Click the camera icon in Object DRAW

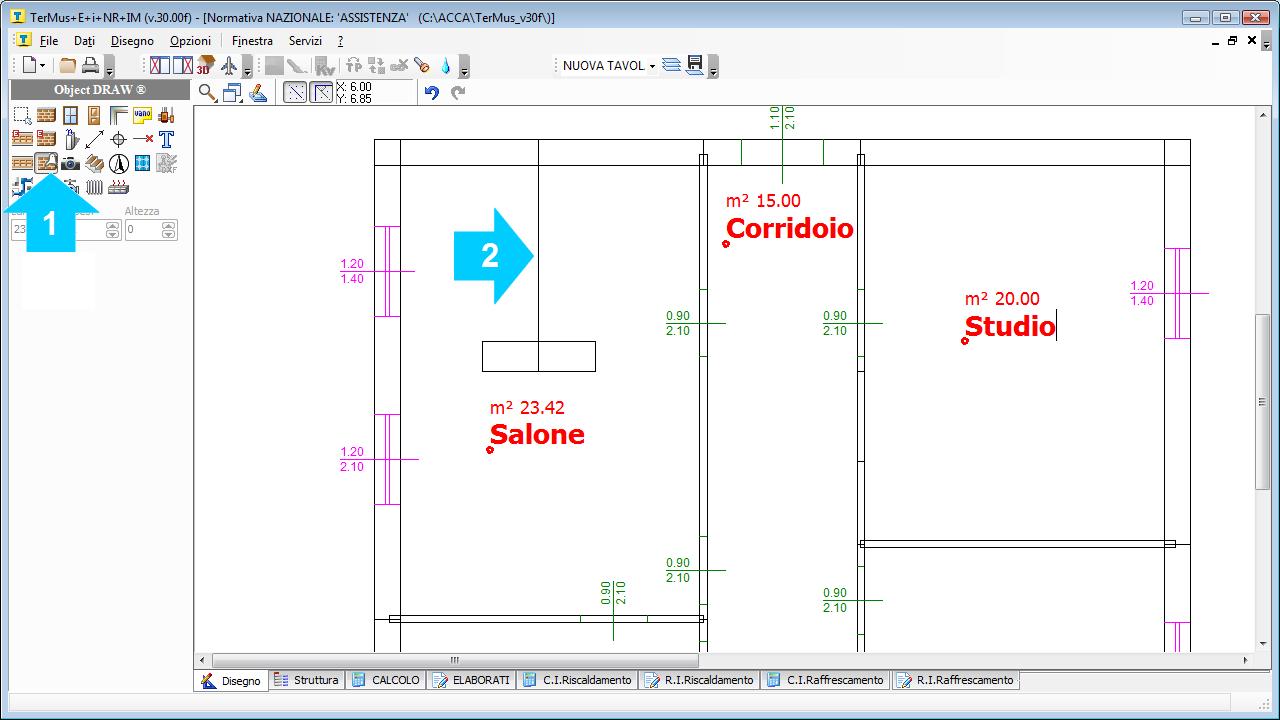click(x=70, y=163)
